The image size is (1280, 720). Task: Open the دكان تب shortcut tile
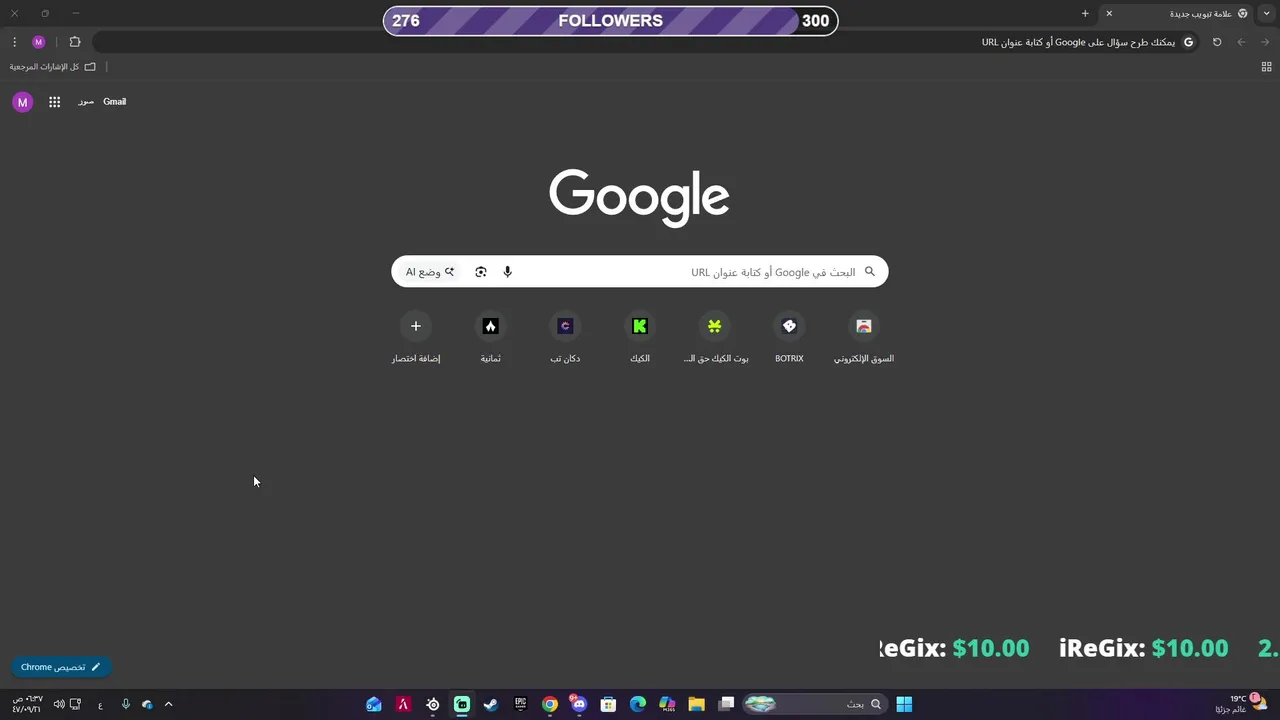(x=565, y=338)
